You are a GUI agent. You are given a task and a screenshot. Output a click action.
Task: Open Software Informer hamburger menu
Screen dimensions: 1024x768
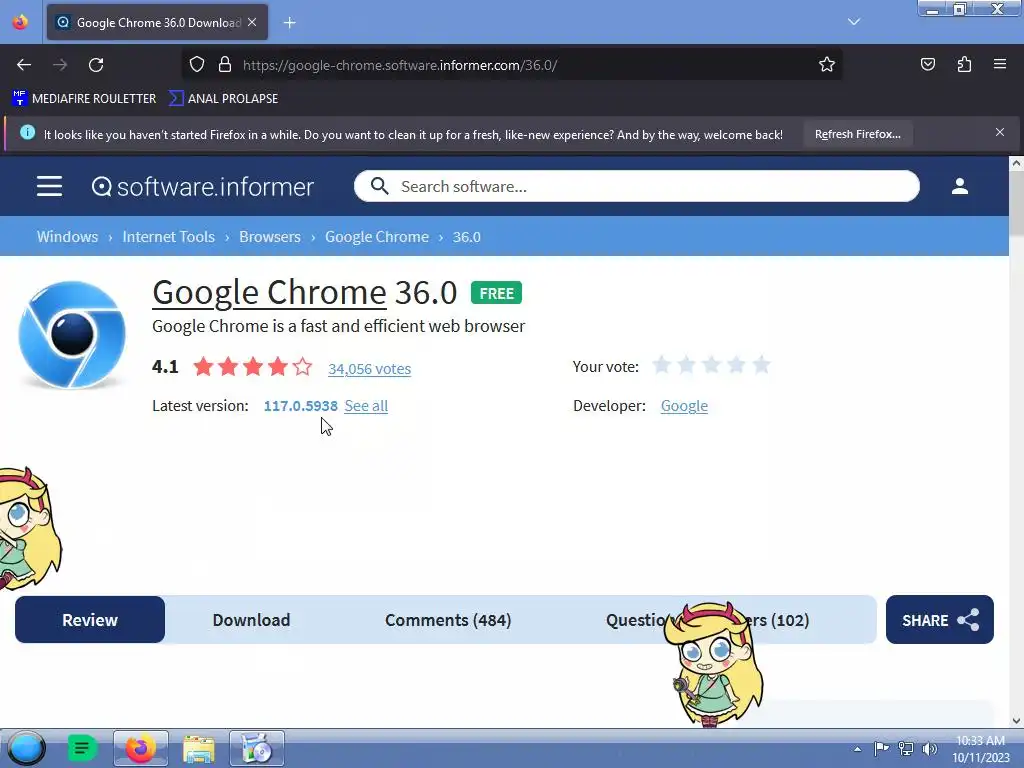(49, 186)
